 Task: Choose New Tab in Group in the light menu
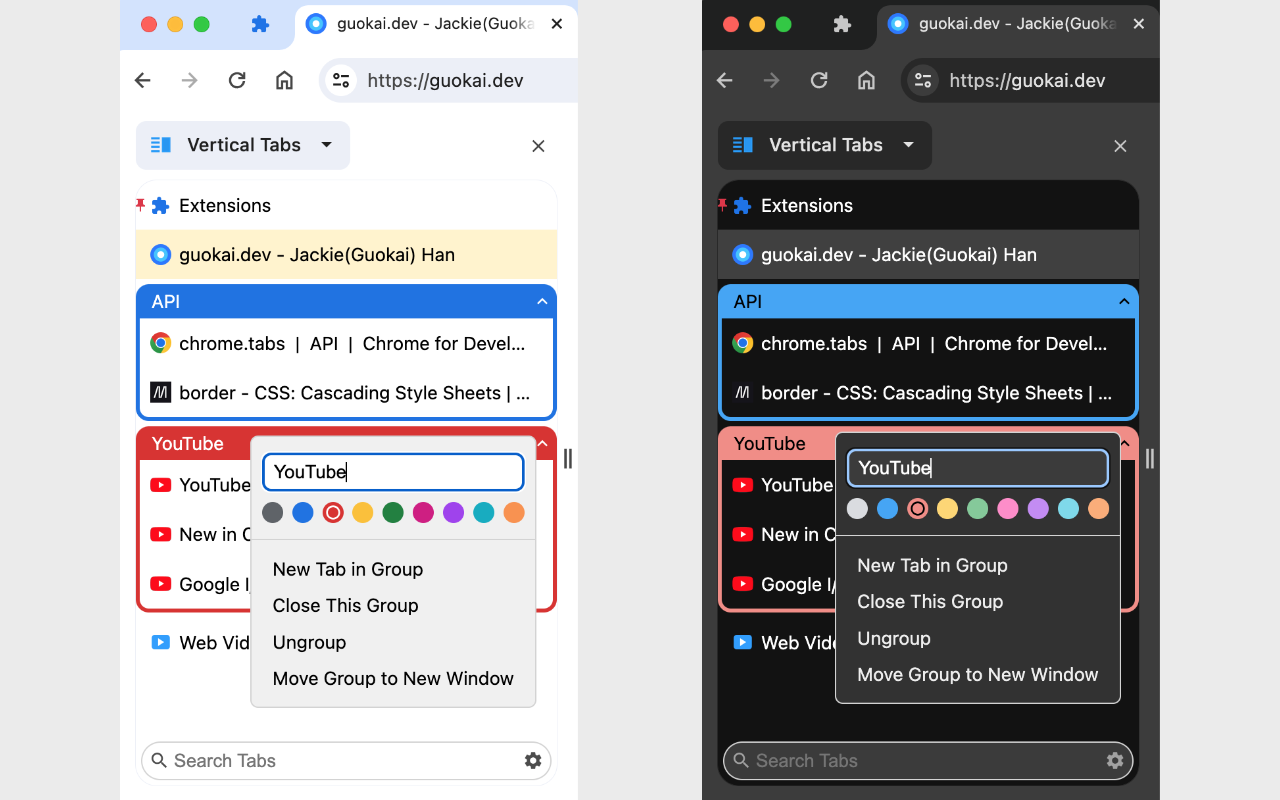click(348, 569)
